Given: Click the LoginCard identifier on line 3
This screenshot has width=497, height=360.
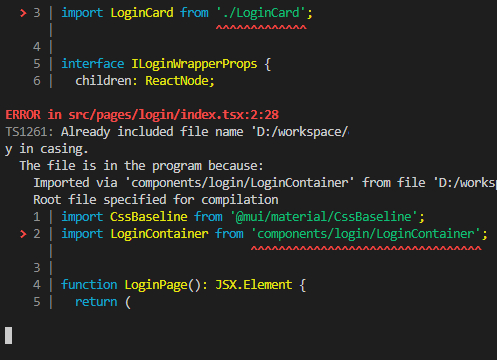Looking at the screenshot, I should [142, 13].
